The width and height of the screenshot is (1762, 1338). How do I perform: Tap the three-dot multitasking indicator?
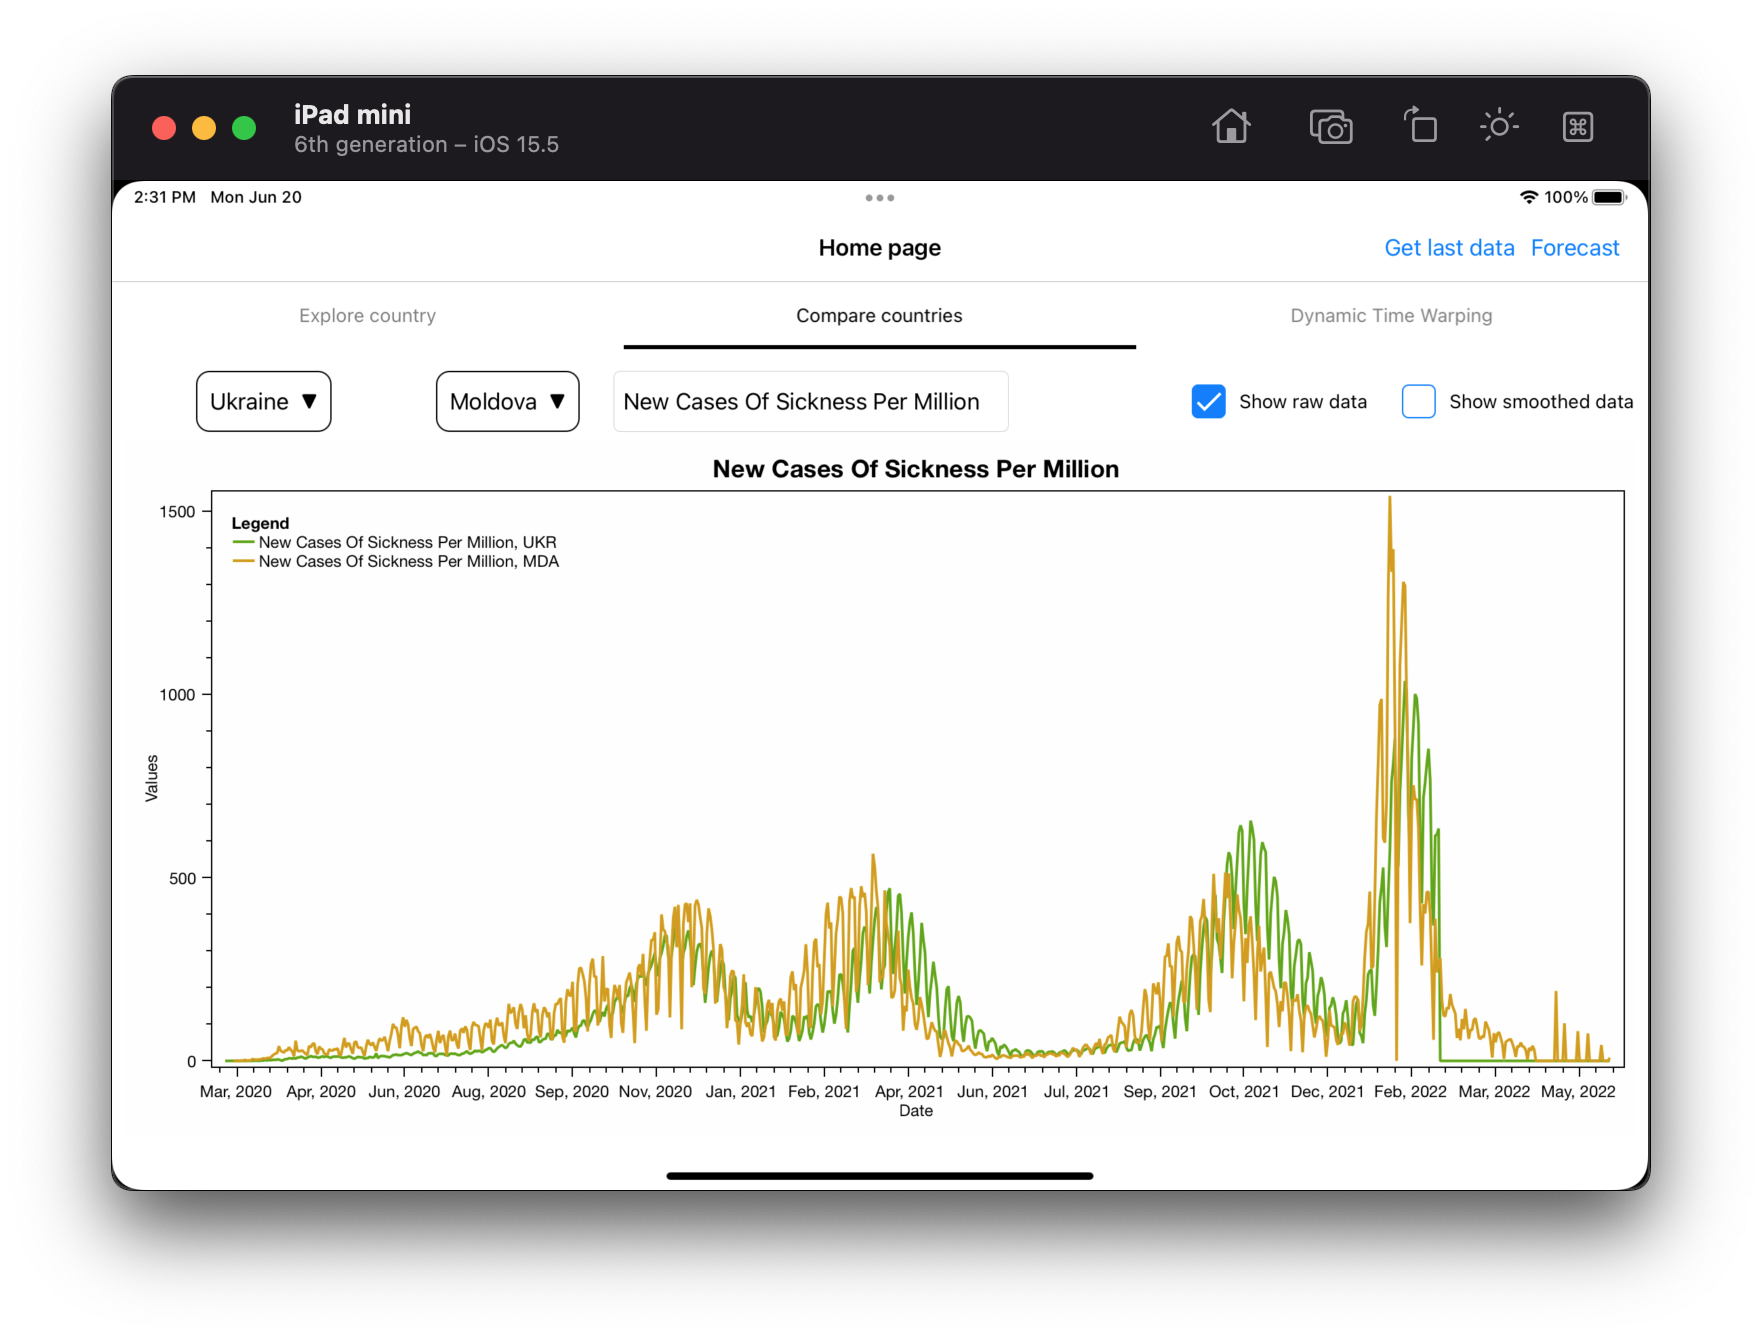tap(880, 198)
